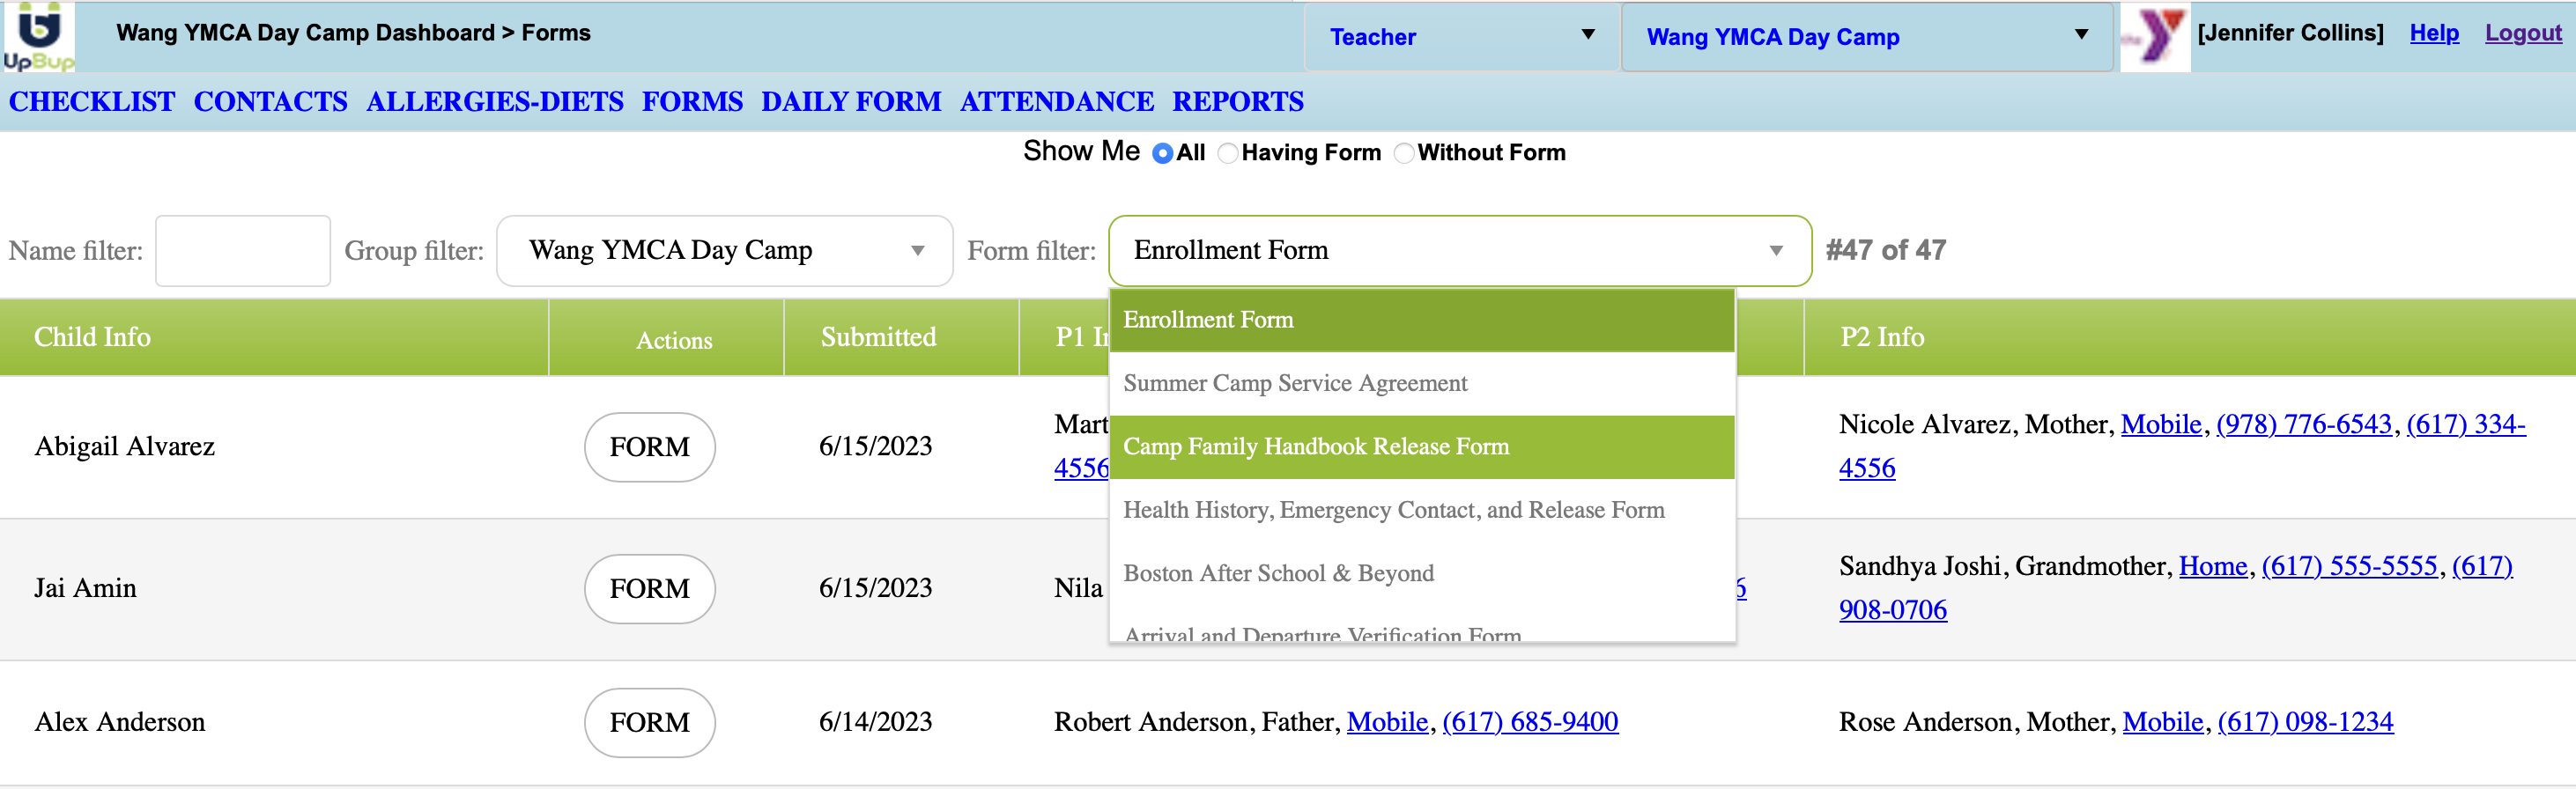The height and width of the screenshot is (789, 2576).
Task: Open FORM button for Abigail Alvarez
Action: pos(650,447)
